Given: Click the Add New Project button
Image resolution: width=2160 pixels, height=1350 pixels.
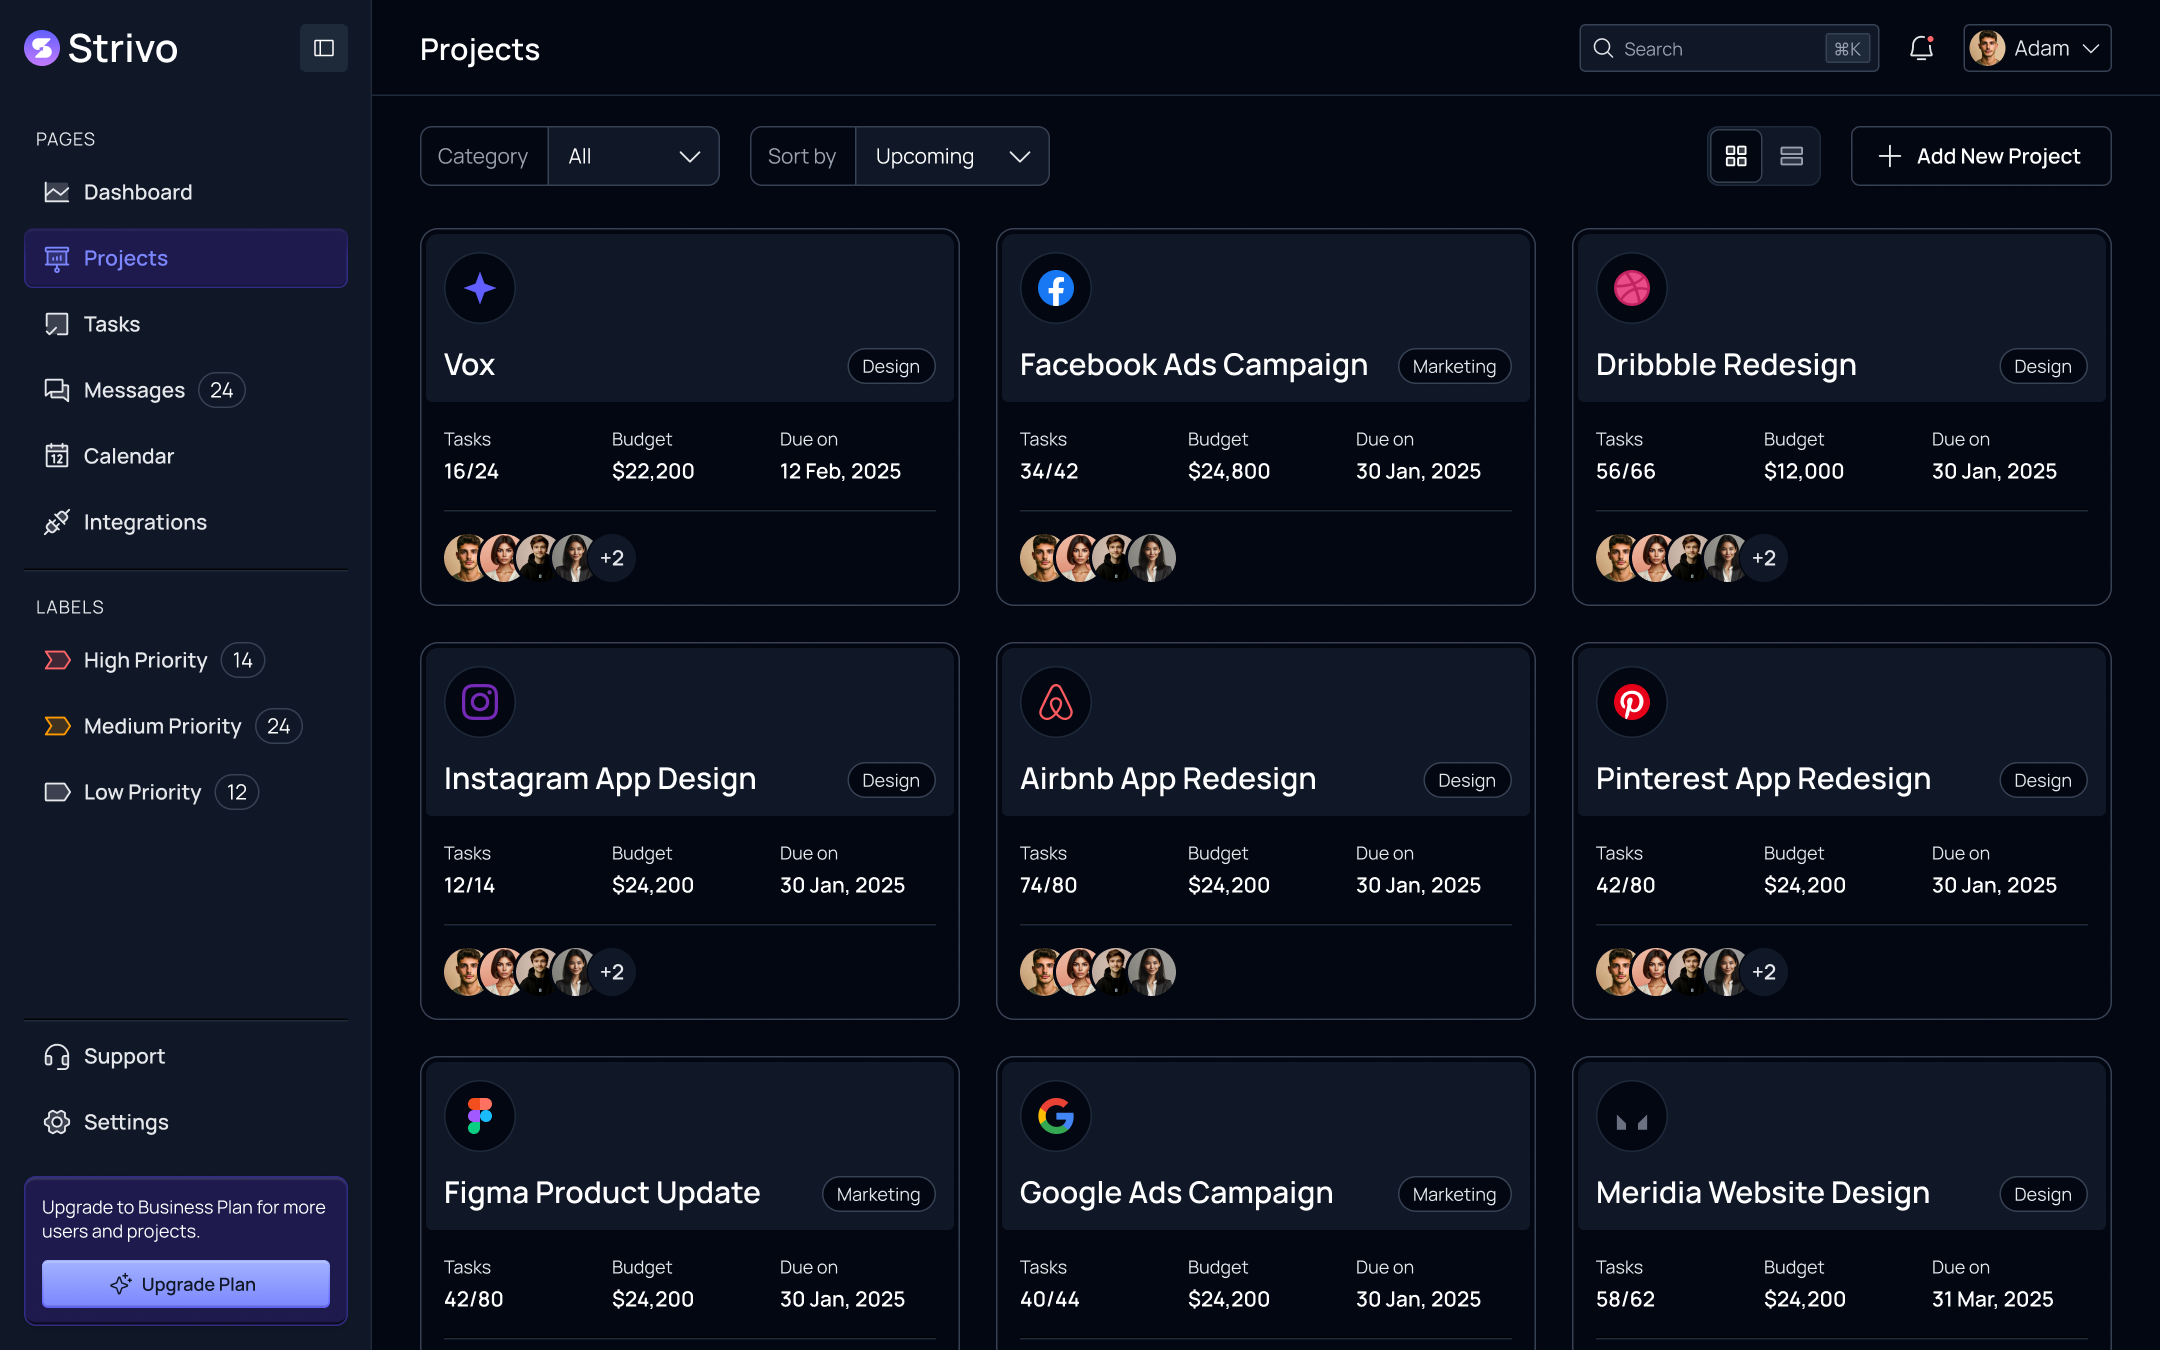Looking at the screenshot, I should [1980, 156].
